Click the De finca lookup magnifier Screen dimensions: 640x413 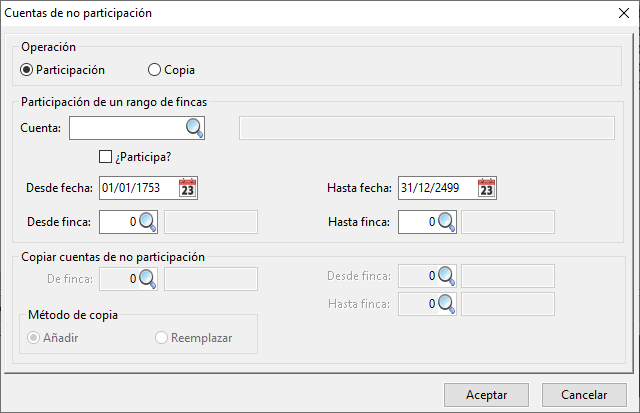click(x=148, y=278)
